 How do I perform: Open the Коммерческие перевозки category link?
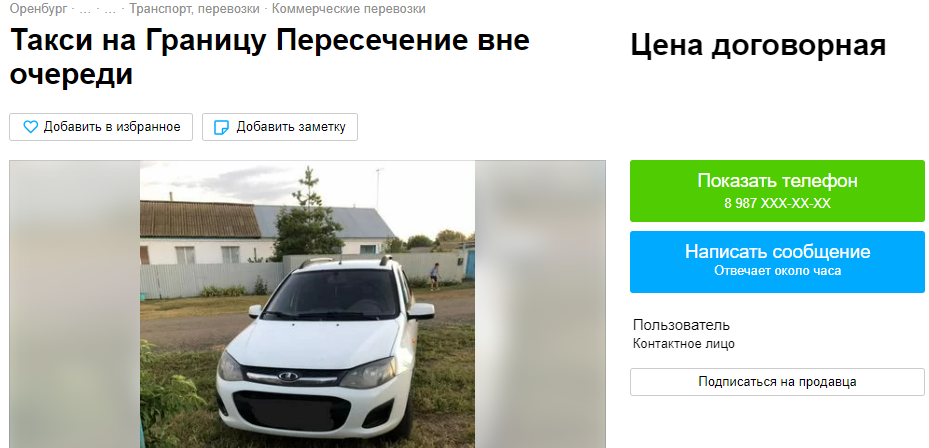(348, 9)
